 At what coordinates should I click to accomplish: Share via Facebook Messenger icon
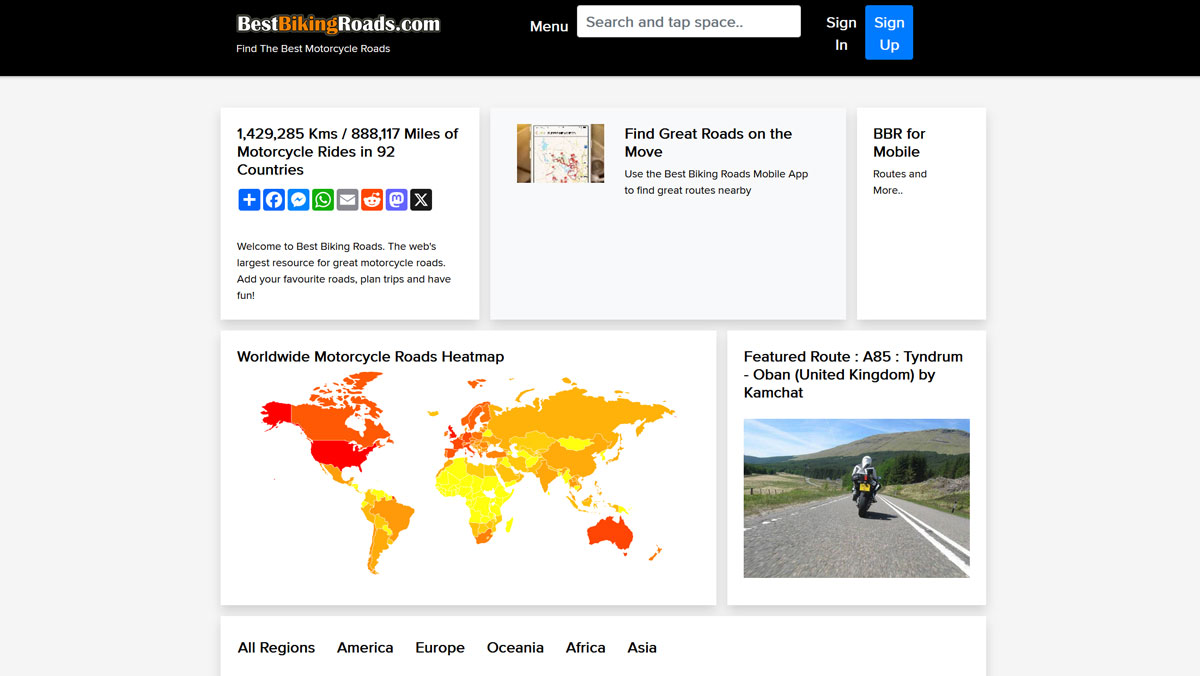pyautogui.click(x=298, y=200)
